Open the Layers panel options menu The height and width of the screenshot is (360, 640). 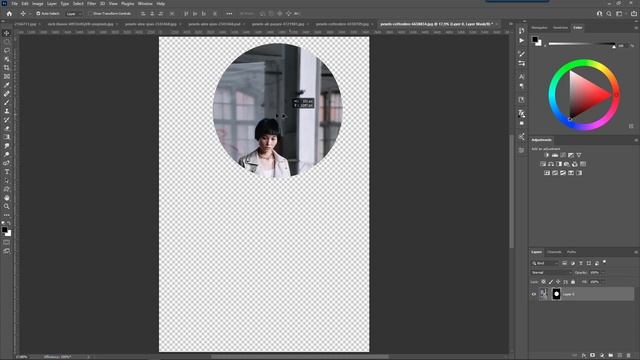coord(636,252)
